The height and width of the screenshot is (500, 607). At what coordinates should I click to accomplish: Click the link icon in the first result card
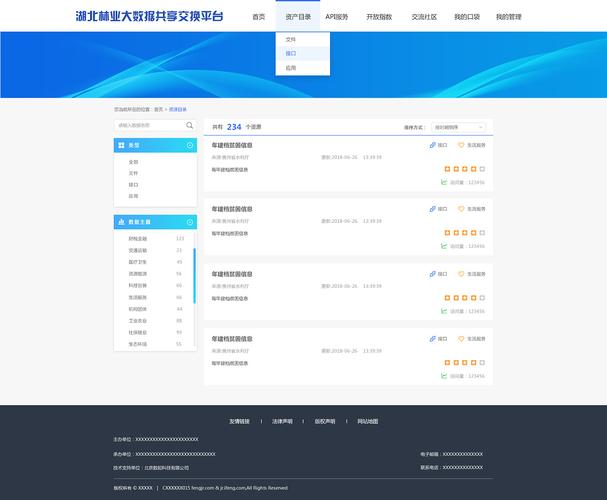[432, 145]
